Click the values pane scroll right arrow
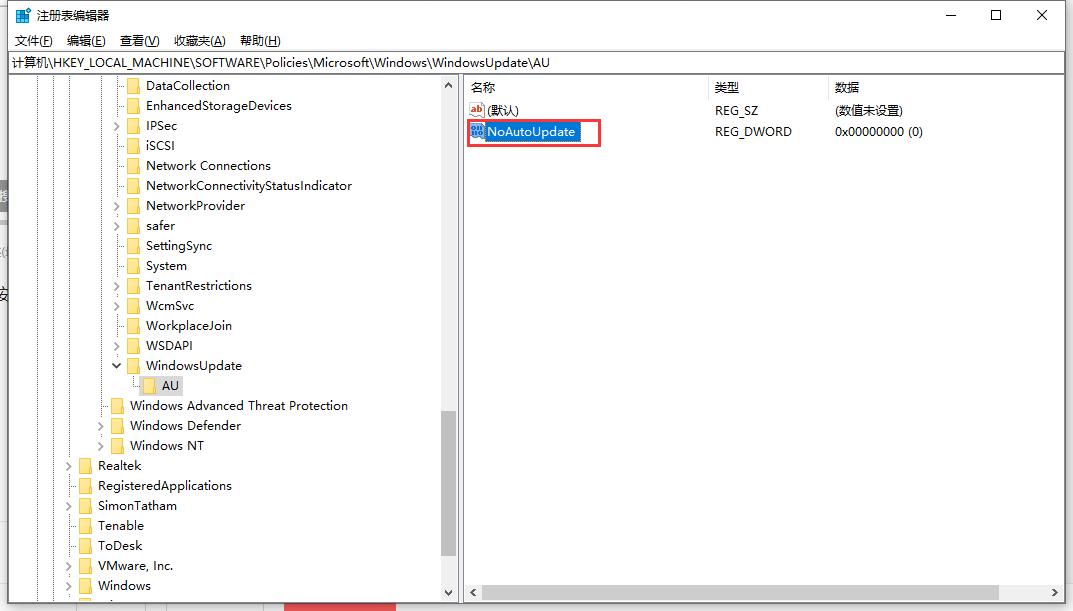 [1054, 593]
